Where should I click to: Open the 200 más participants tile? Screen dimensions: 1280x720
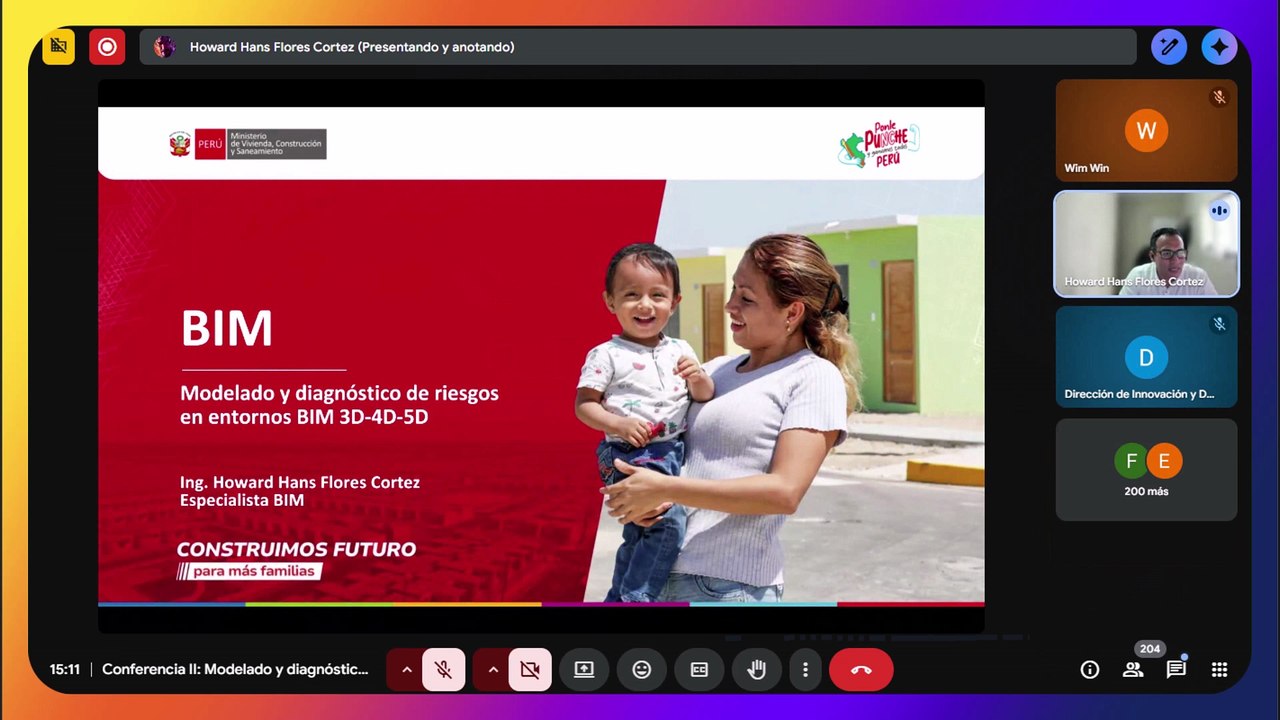click(1146, 470)
